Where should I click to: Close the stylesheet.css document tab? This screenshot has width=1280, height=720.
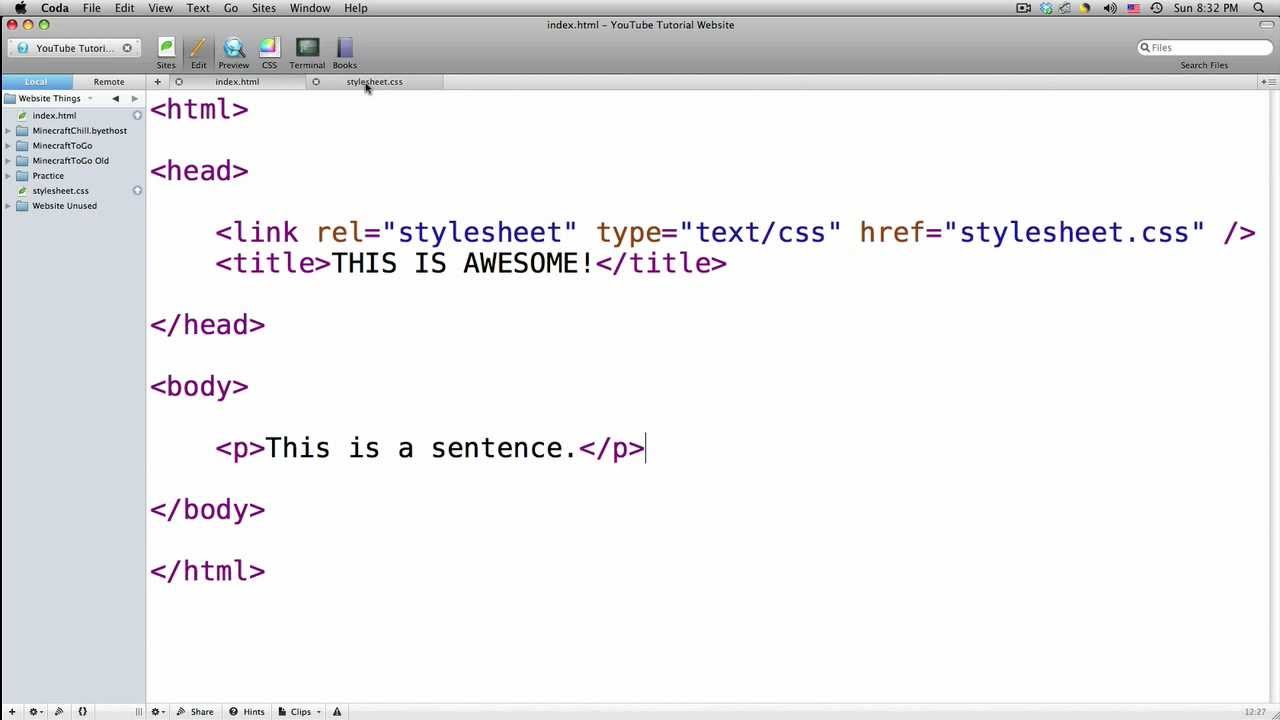(x=316, y=82)
